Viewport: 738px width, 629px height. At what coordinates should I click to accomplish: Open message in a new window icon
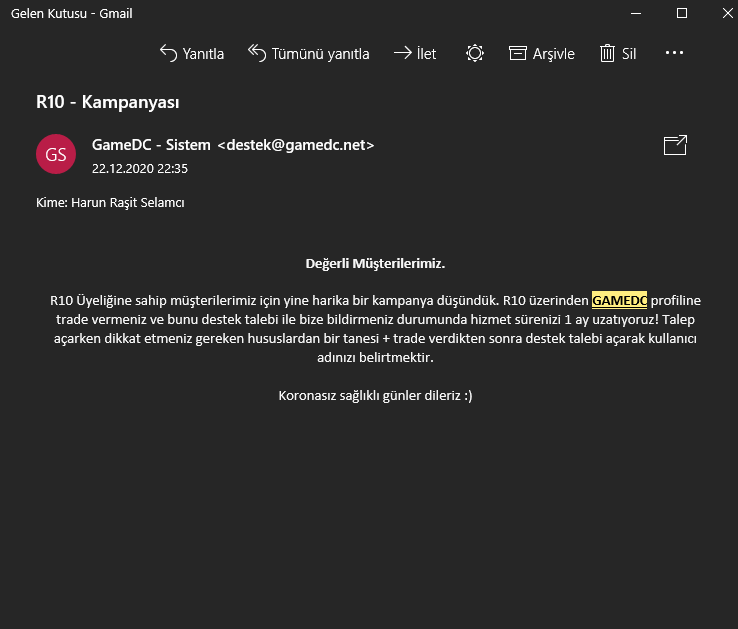(x=675, y=145)
